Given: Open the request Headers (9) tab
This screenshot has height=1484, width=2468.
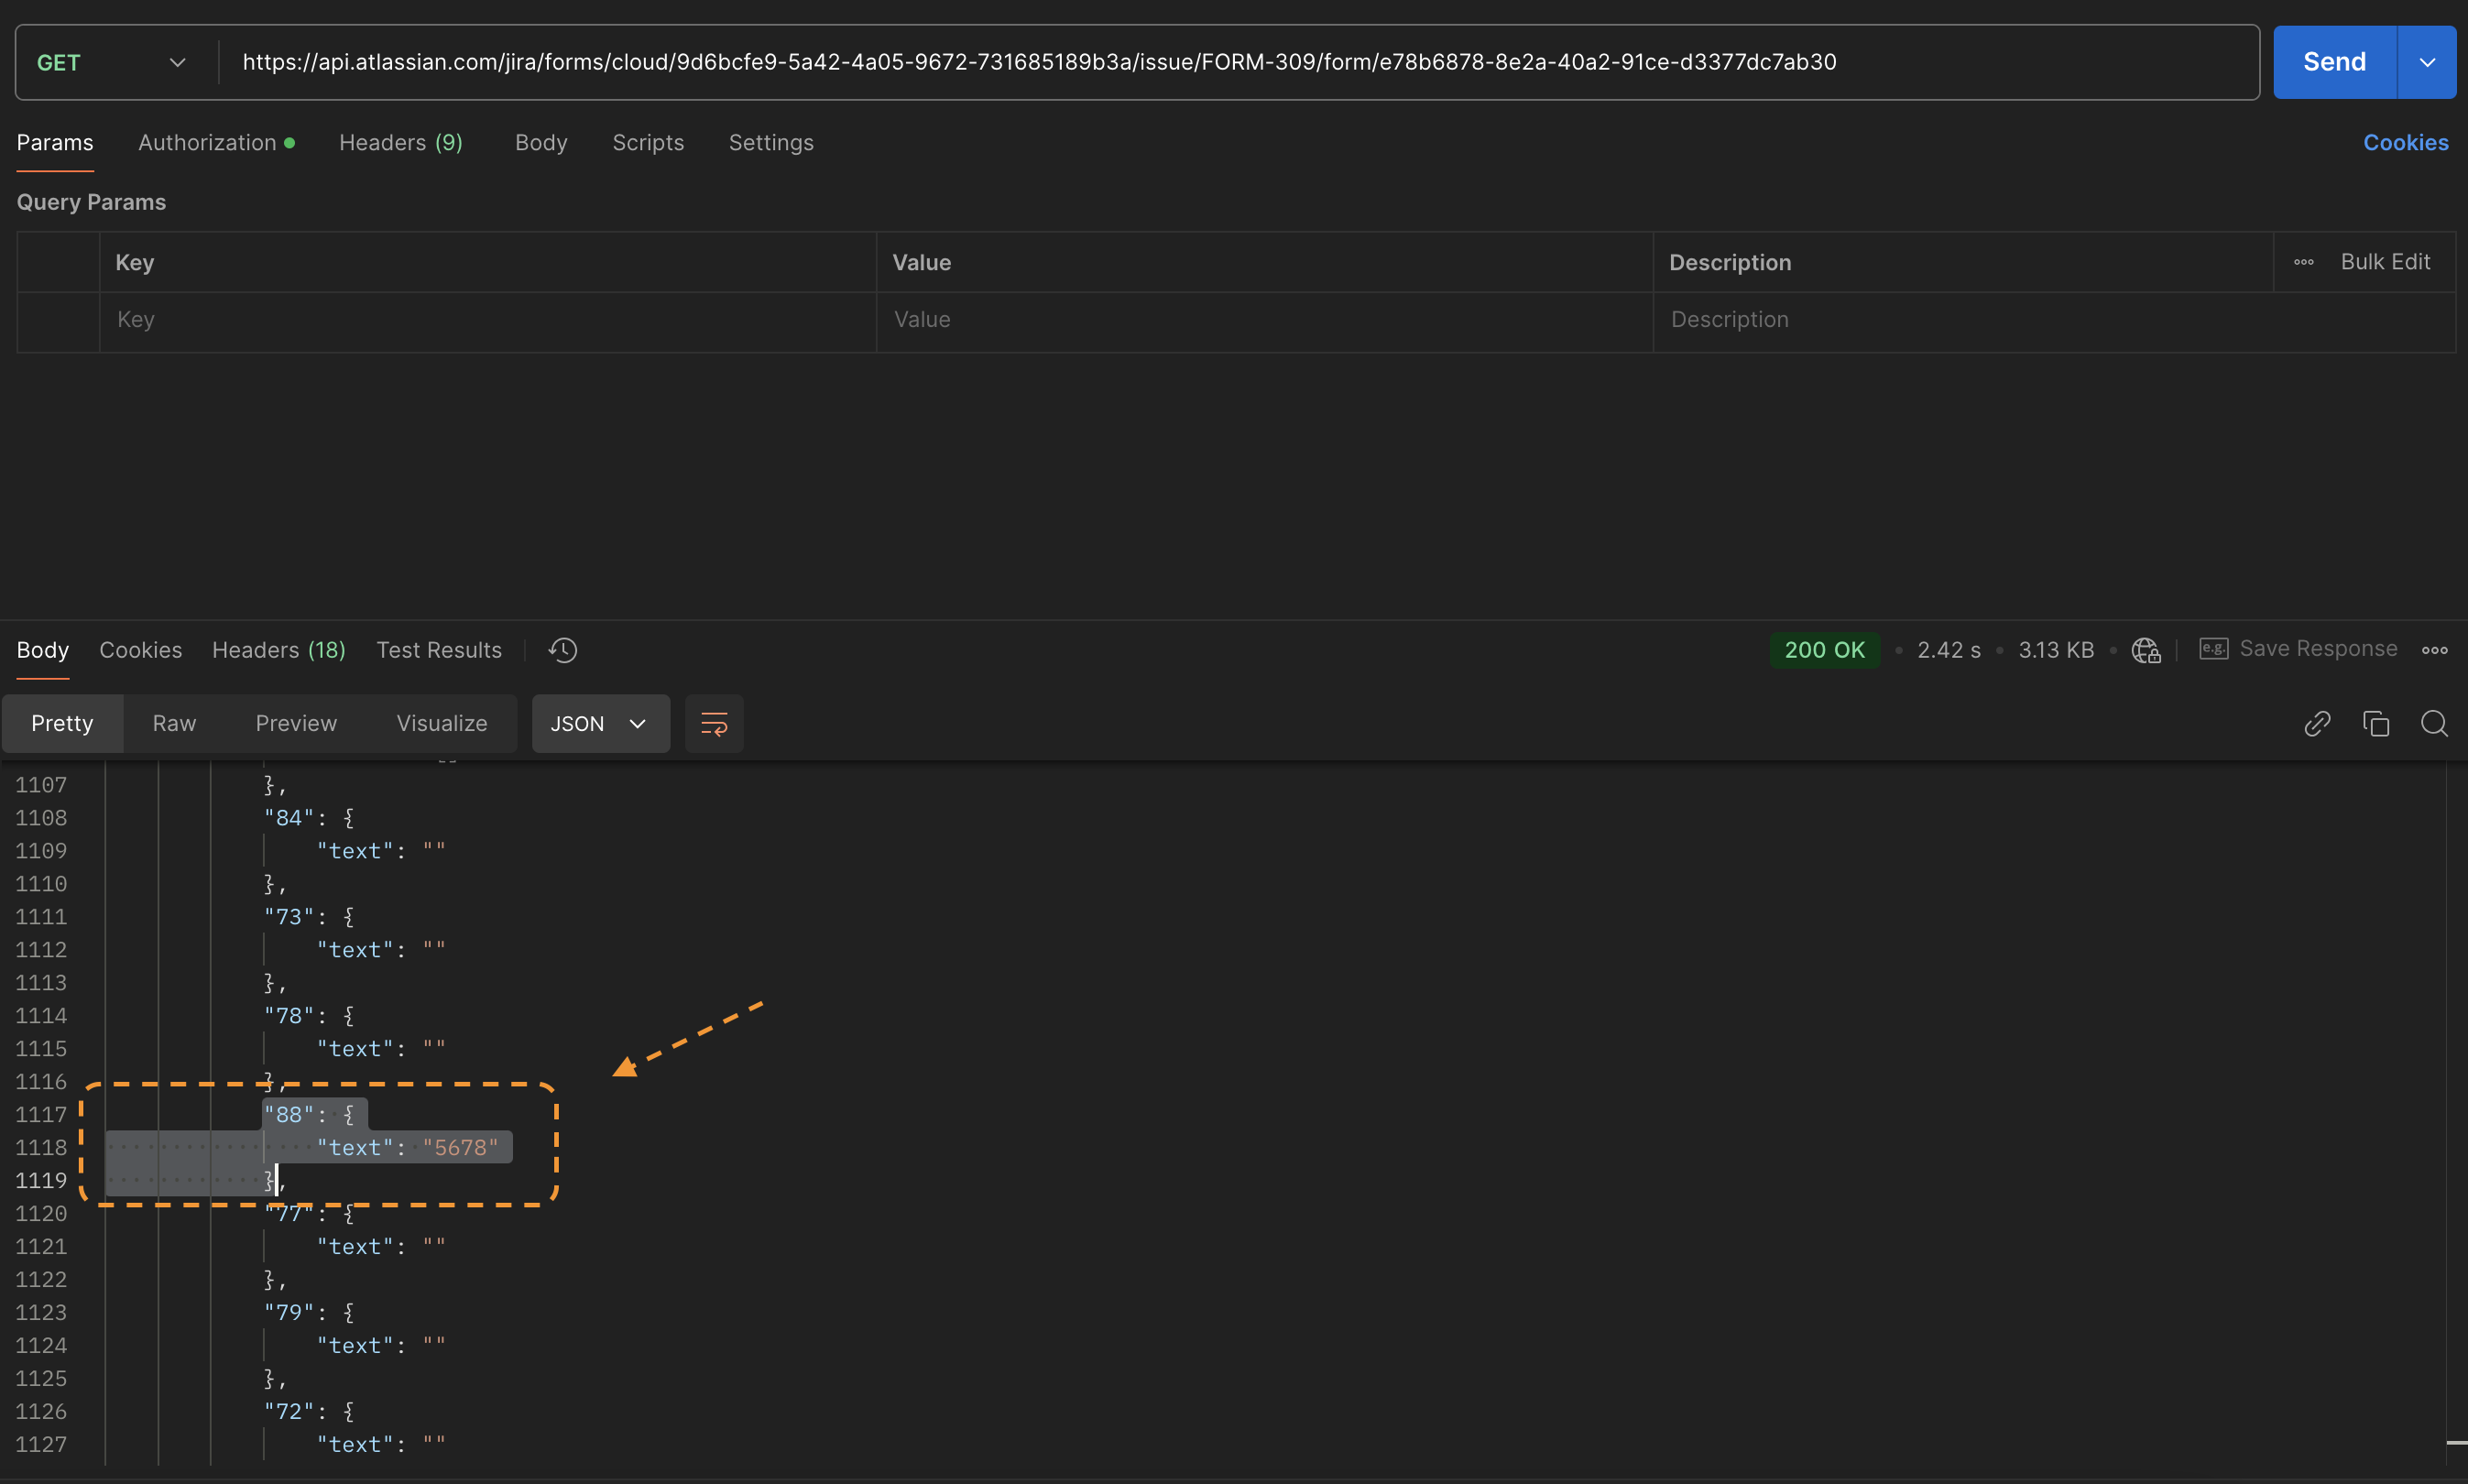Looking at the screenshot, I should [x=400, y=143].
